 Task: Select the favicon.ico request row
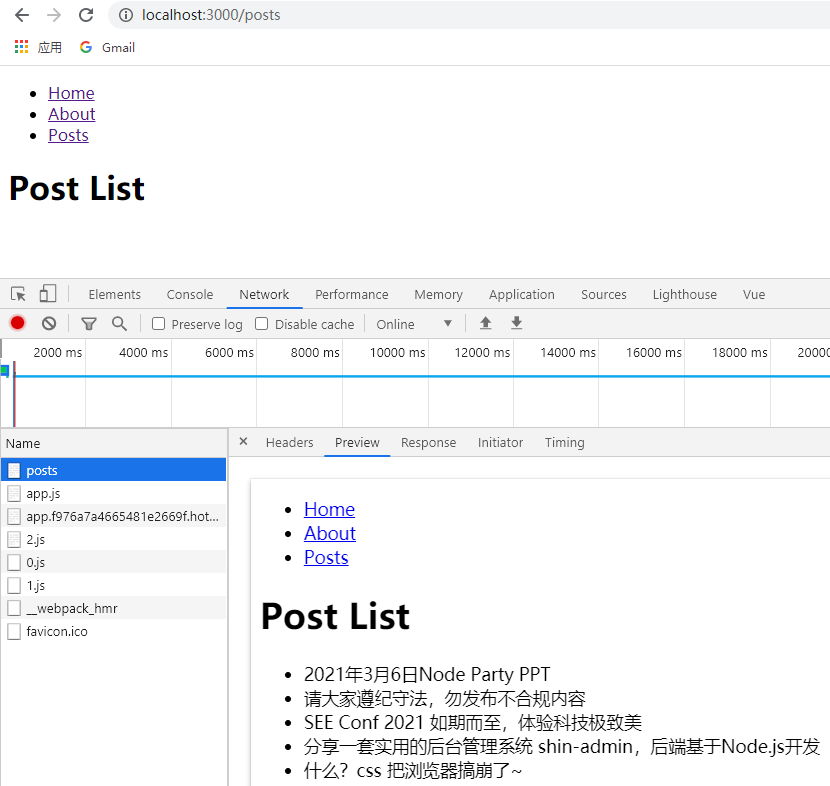click(114, 631)
